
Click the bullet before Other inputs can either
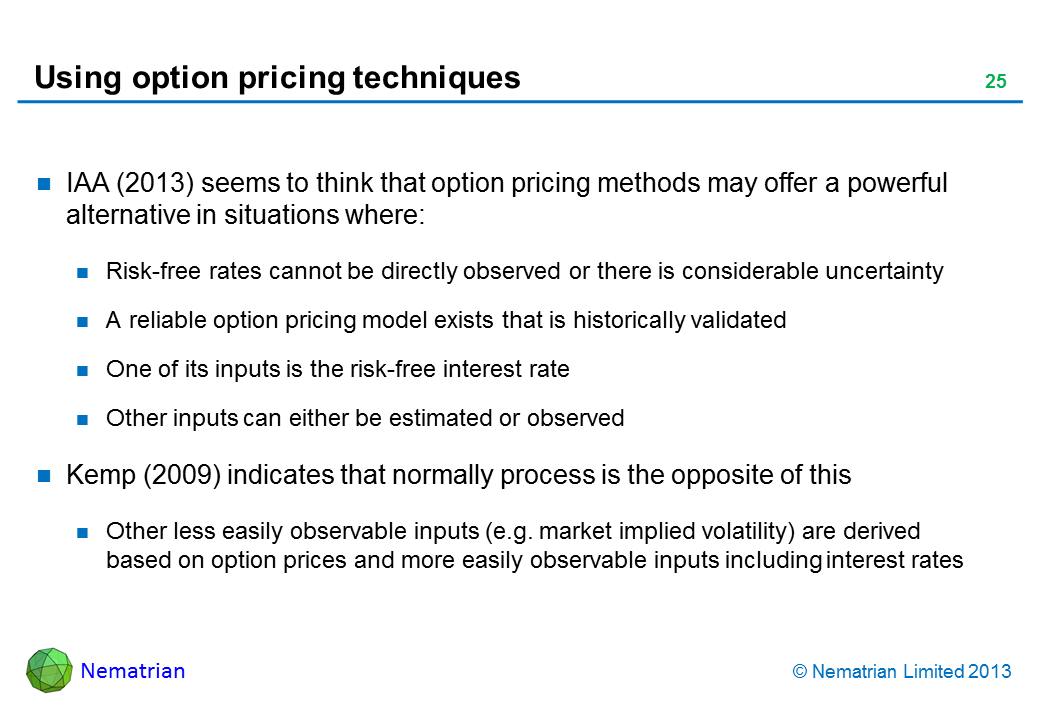tap(85, 419)
